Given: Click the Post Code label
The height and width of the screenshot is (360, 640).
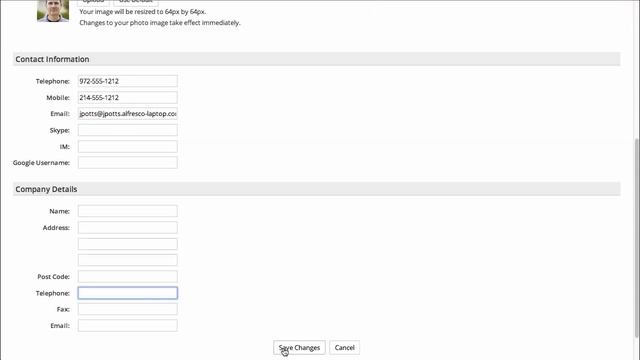Looking at the screenshot, I should click(53, 277).
